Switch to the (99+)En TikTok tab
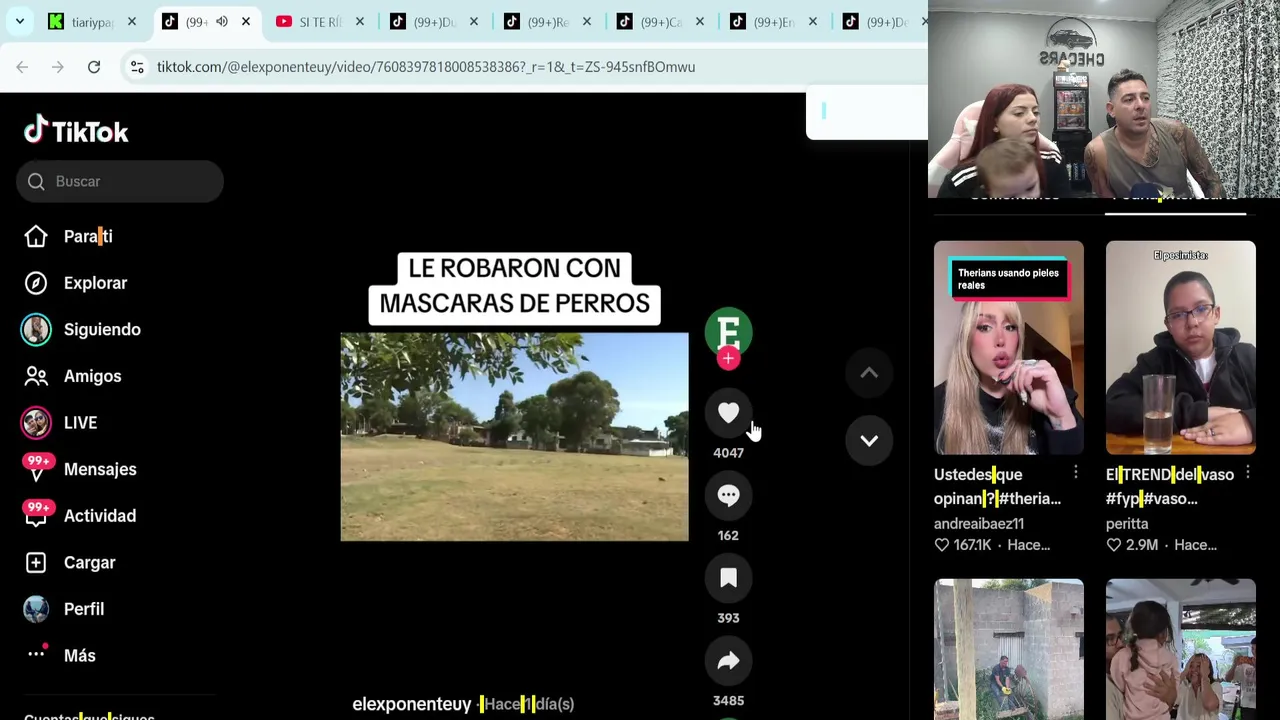The width and height of the screenshot is (1280, 720). [774, 21]
